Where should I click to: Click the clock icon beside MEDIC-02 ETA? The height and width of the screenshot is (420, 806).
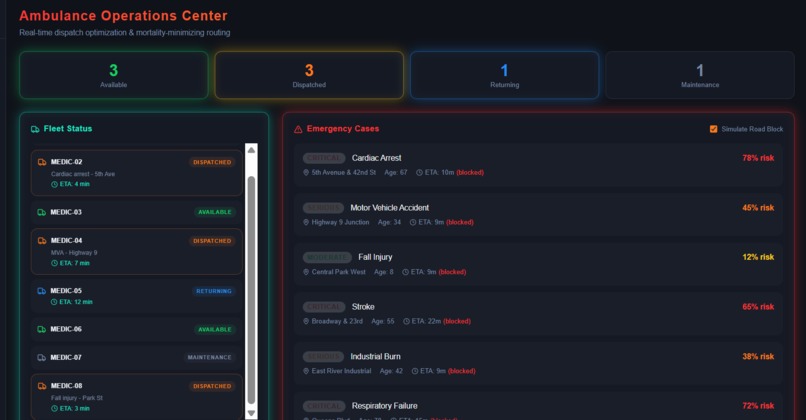coord(54,184)
